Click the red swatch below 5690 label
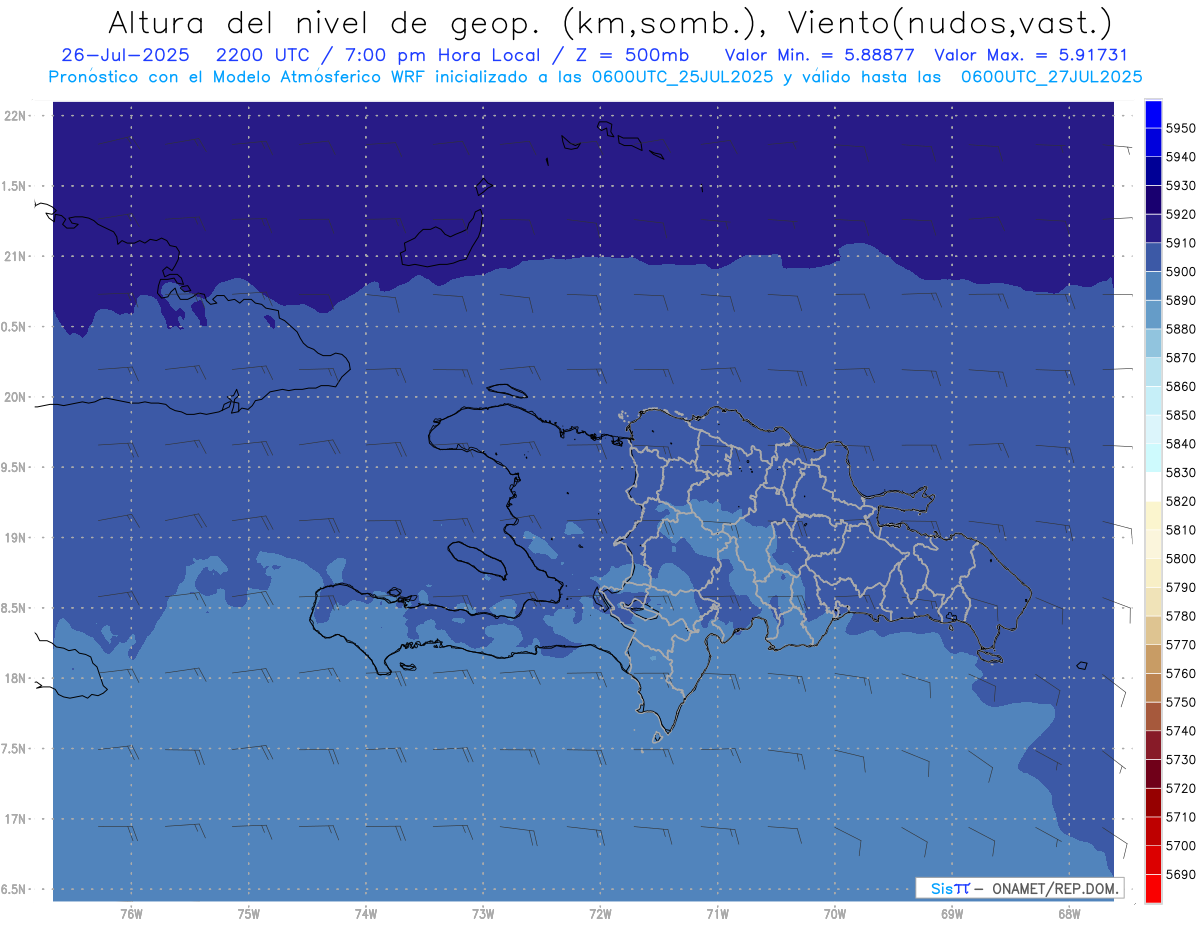The height and width of the screenshot is (927, 1200). coord(1153,888)
